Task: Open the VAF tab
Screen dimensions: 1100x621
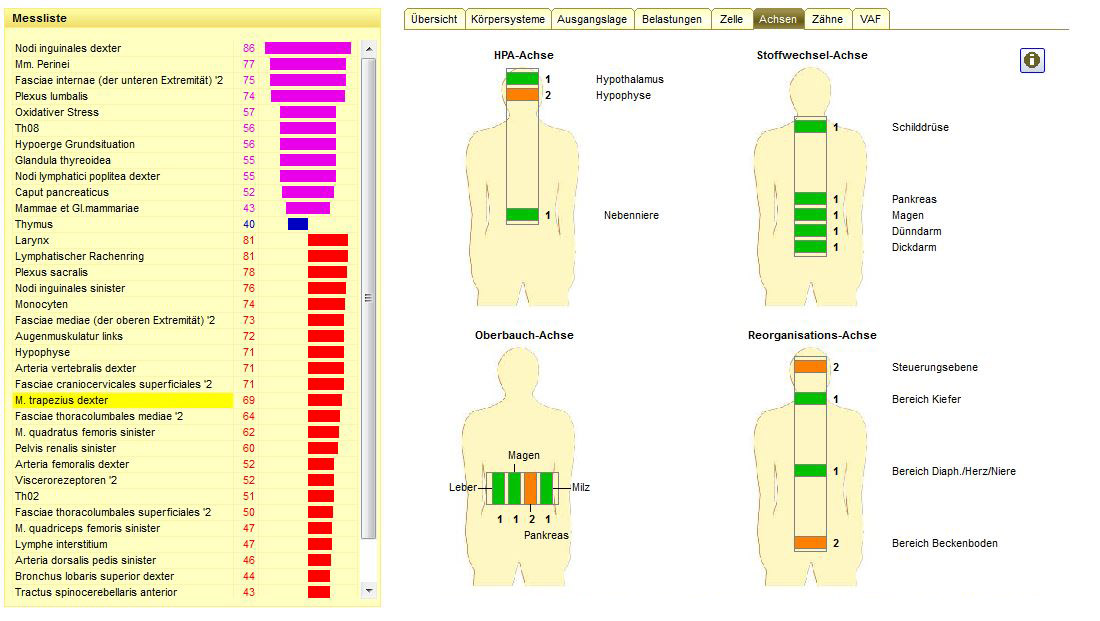Action: 871,19
